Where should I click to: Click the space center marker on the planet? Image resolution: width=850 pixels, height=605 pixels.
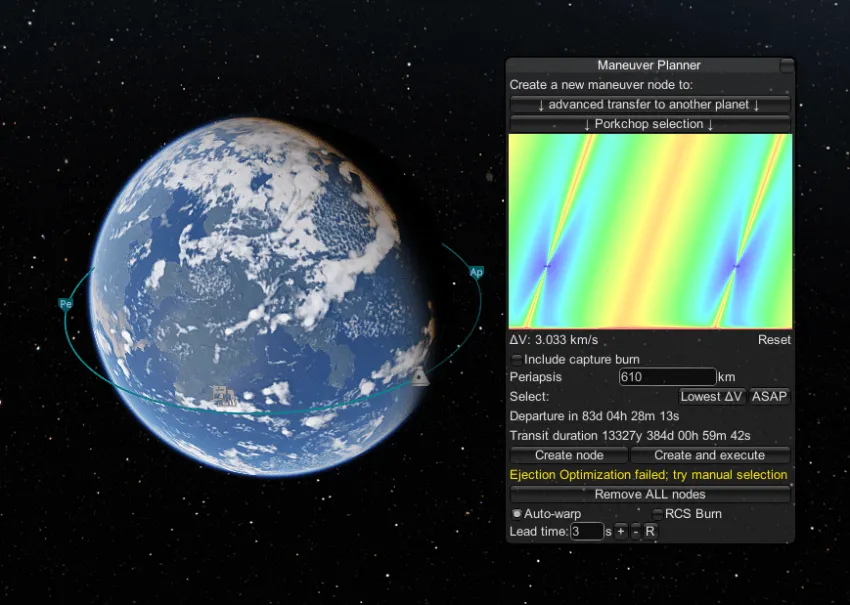[224, 396]
